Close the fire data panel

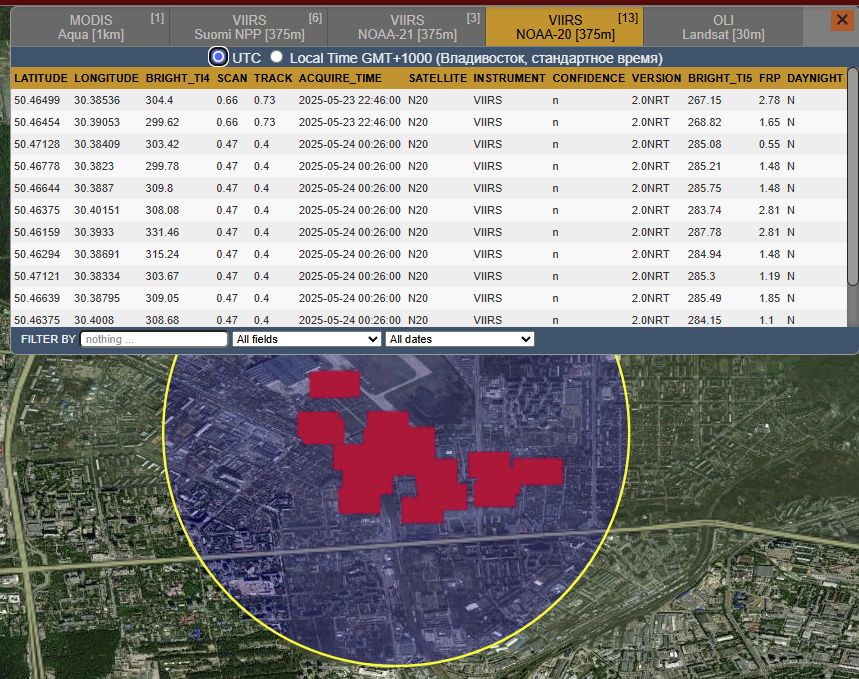tap(842, 20)
